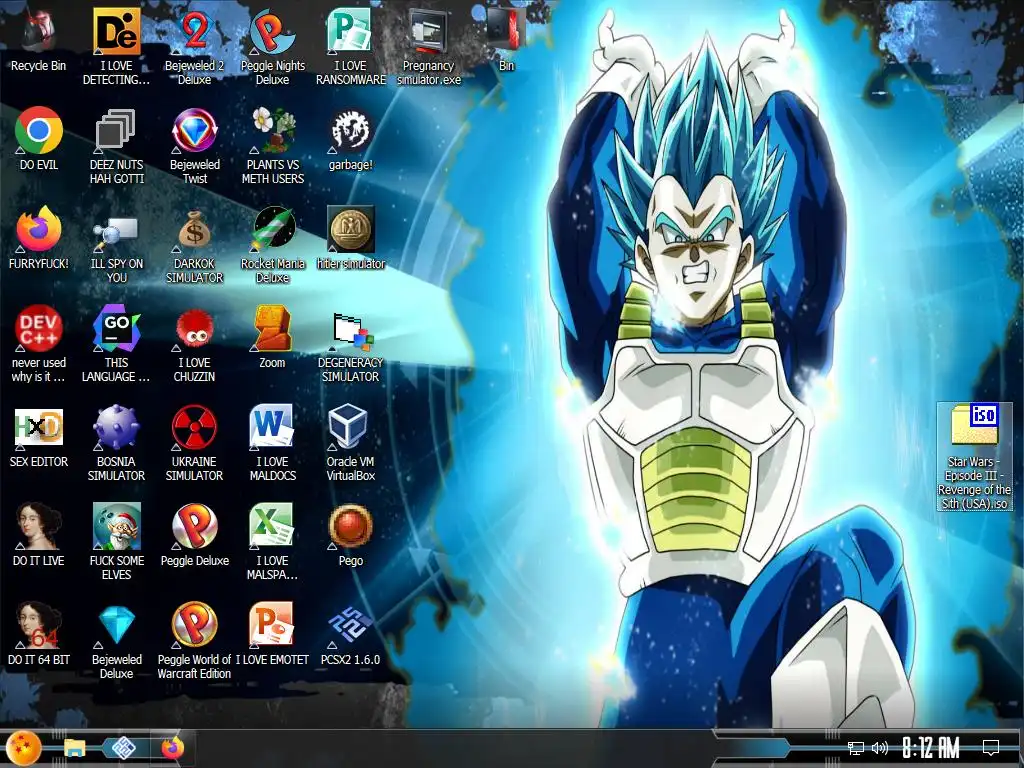1024x768 pixels.
Task: Switch to Firefox in the taskbar
Action: pyautogui.click(x=172, y=748)
